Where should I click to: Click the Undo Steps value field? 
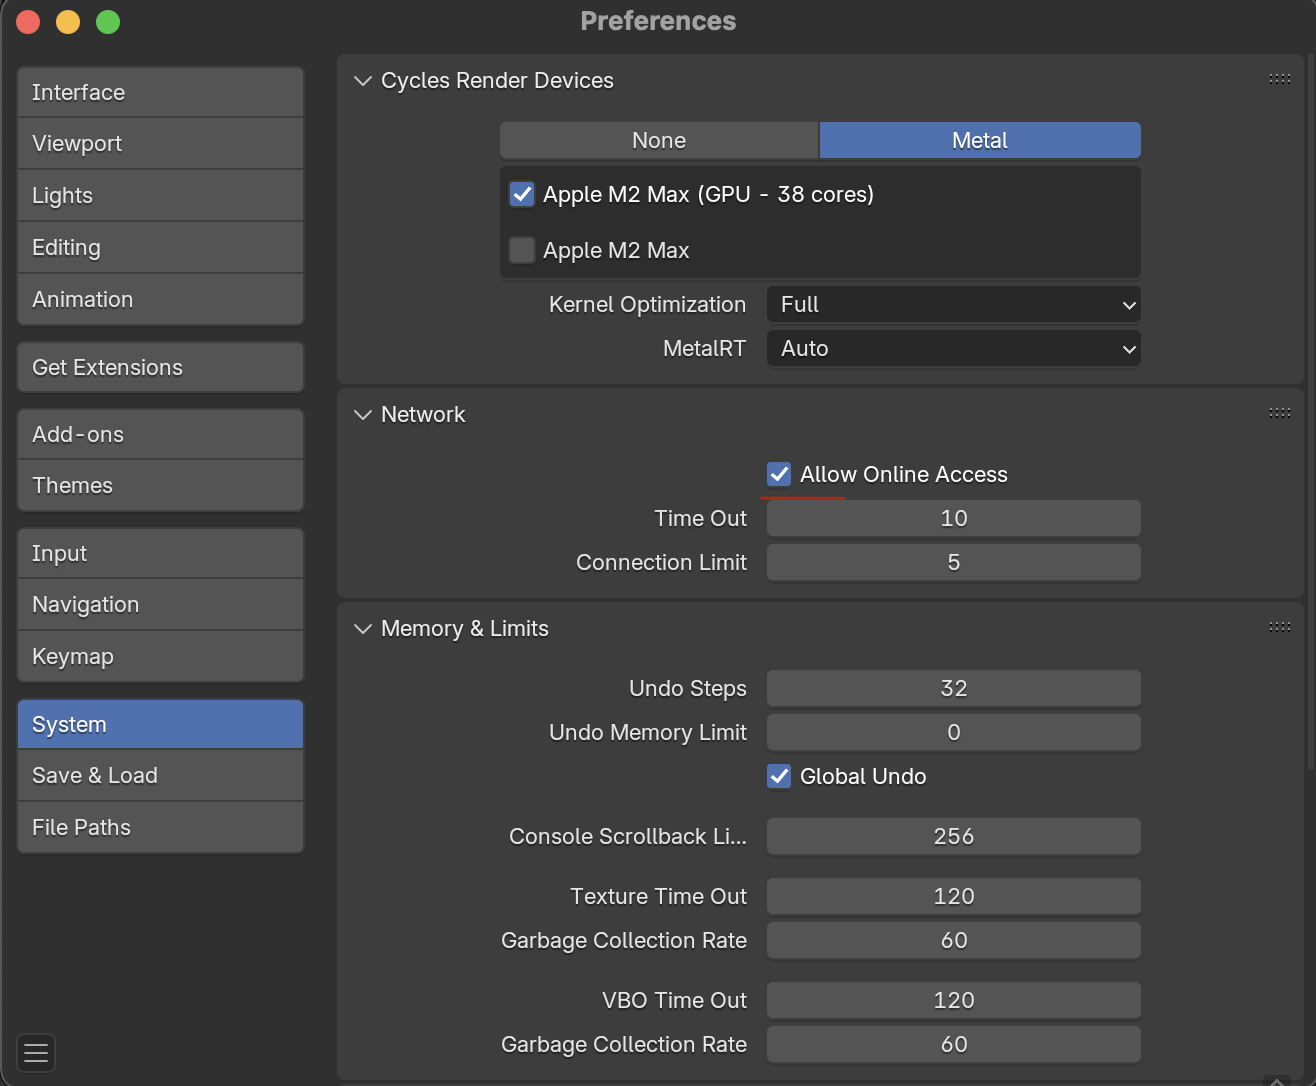953,688
